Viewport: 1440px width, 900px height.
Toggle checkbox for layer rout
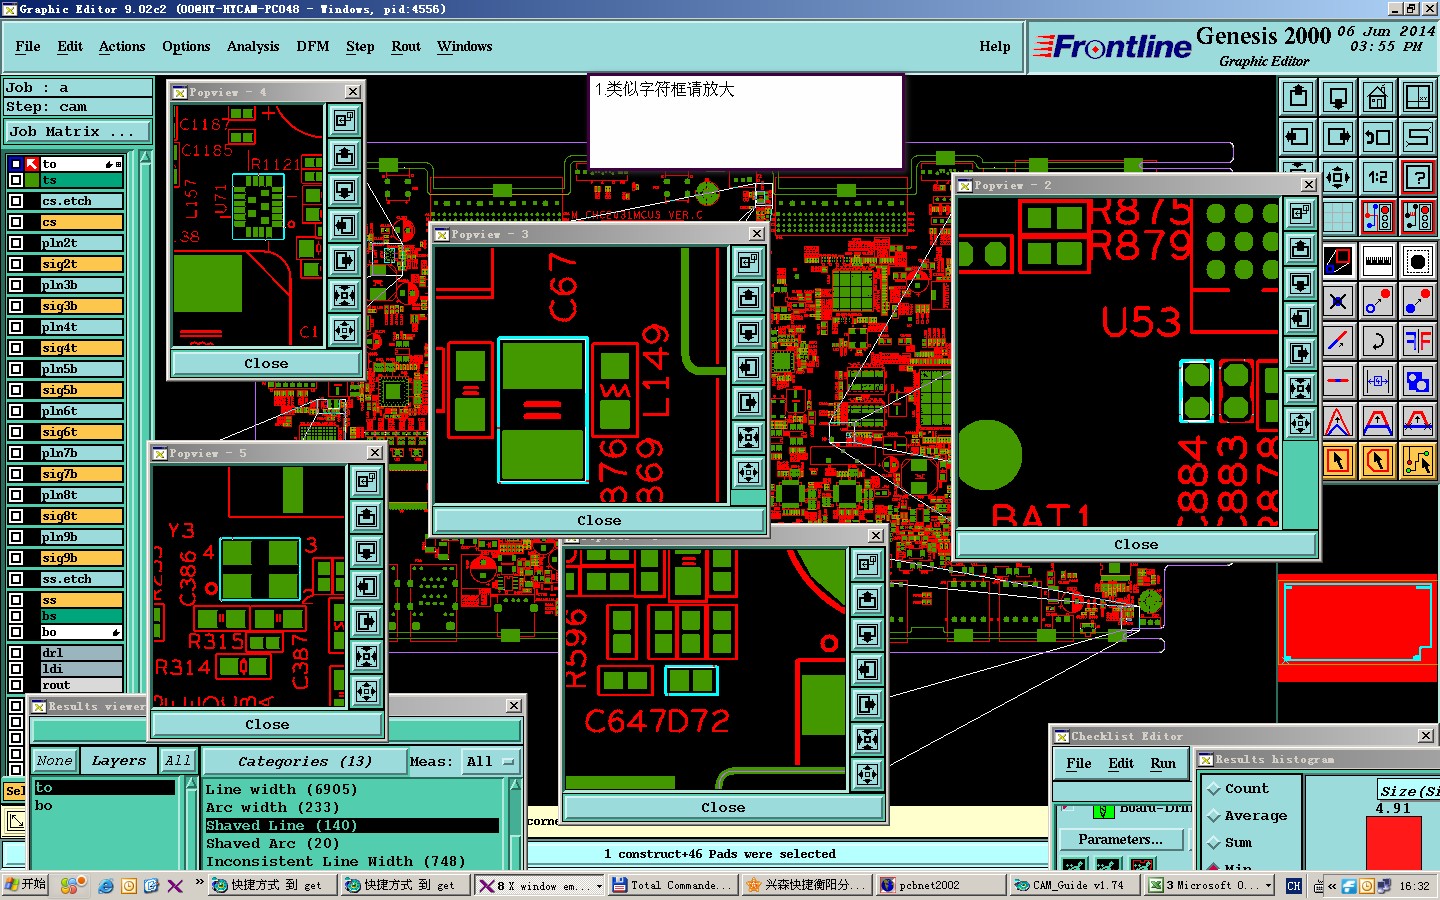[16, 685]
